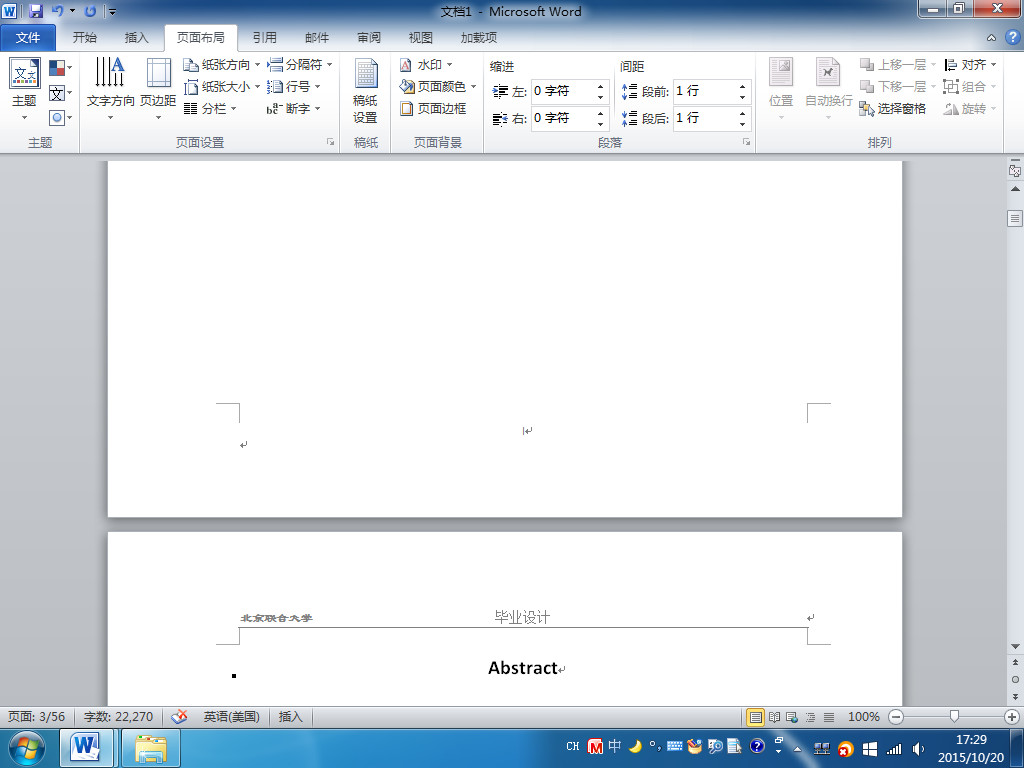
Task: Click the left indent 左 input field
Action: pos(562,91)
